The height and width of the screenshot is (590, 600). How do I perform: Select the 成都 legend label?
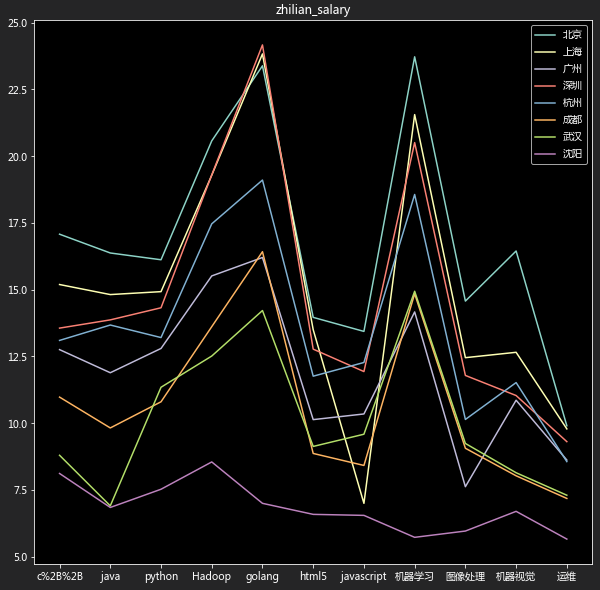pos(572,120)
